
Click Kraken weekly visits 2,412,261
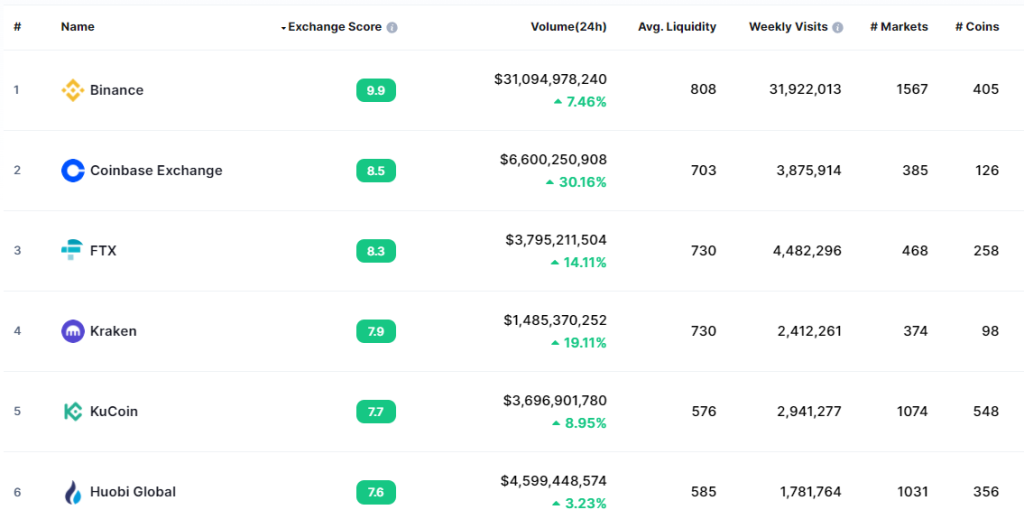pyautogui.click(x=809, y=331)
